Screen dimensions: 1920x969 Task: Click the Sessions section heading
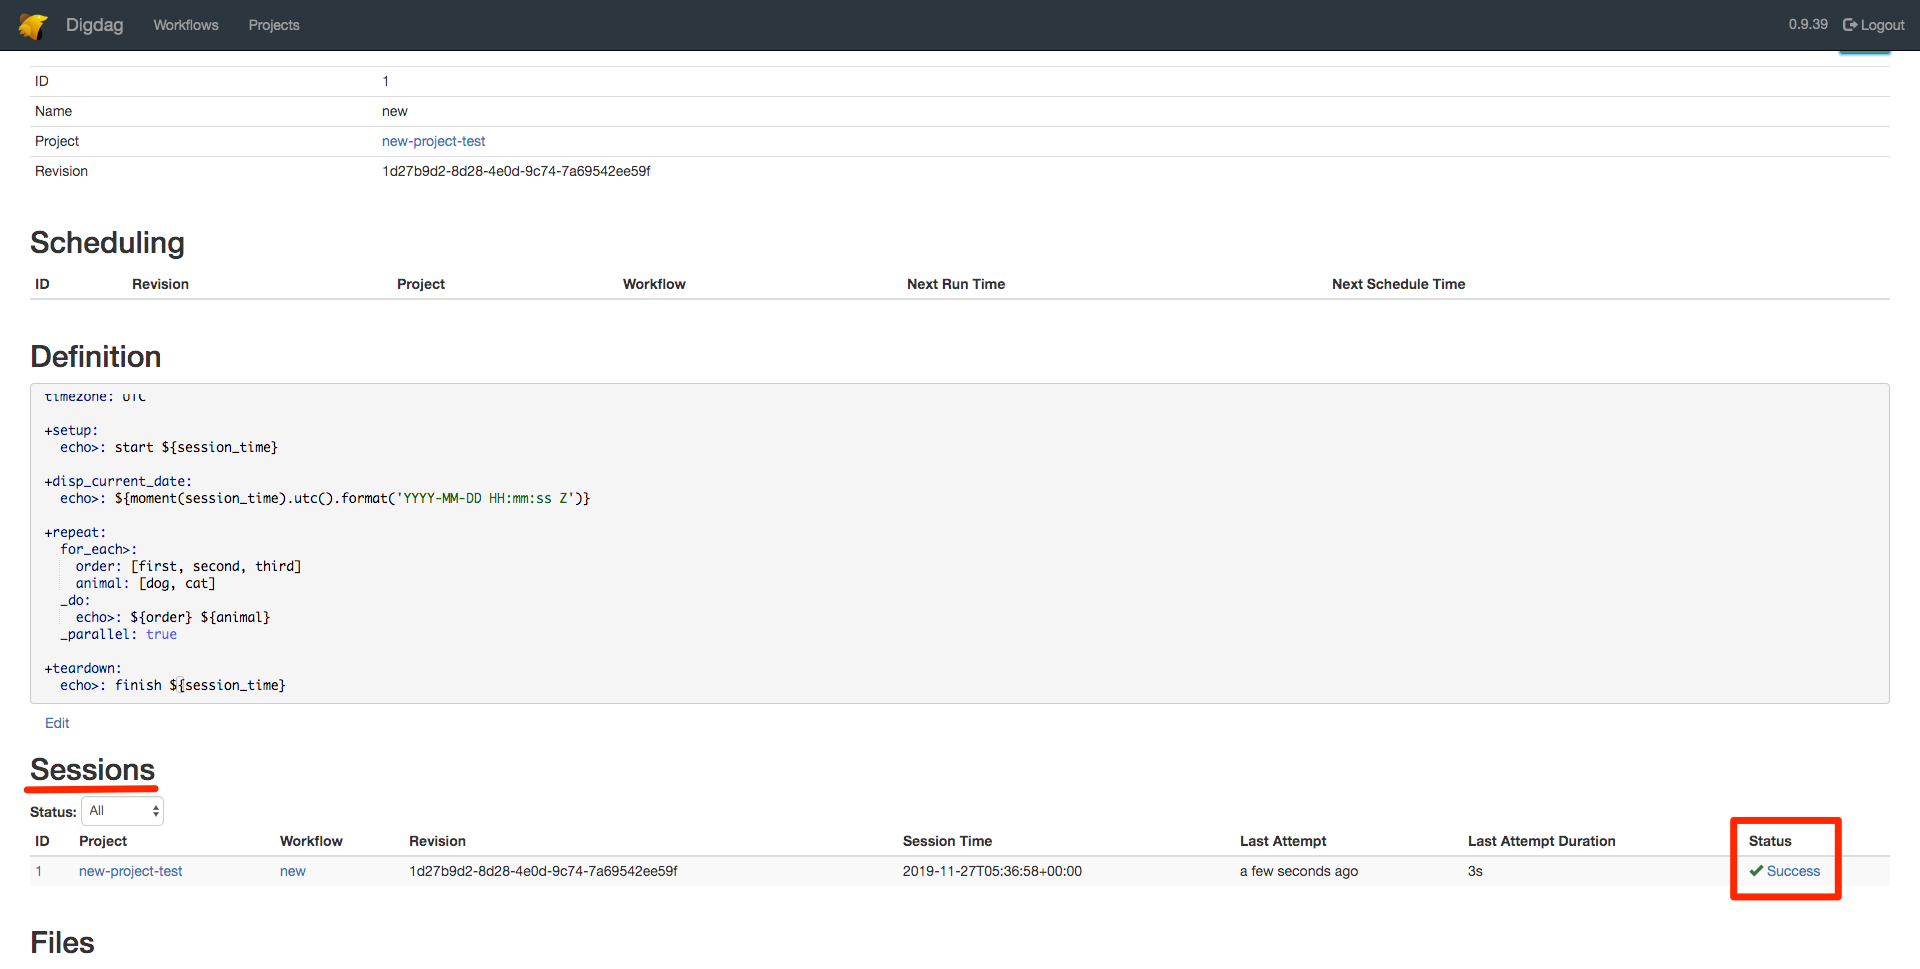tap(92, 770)
